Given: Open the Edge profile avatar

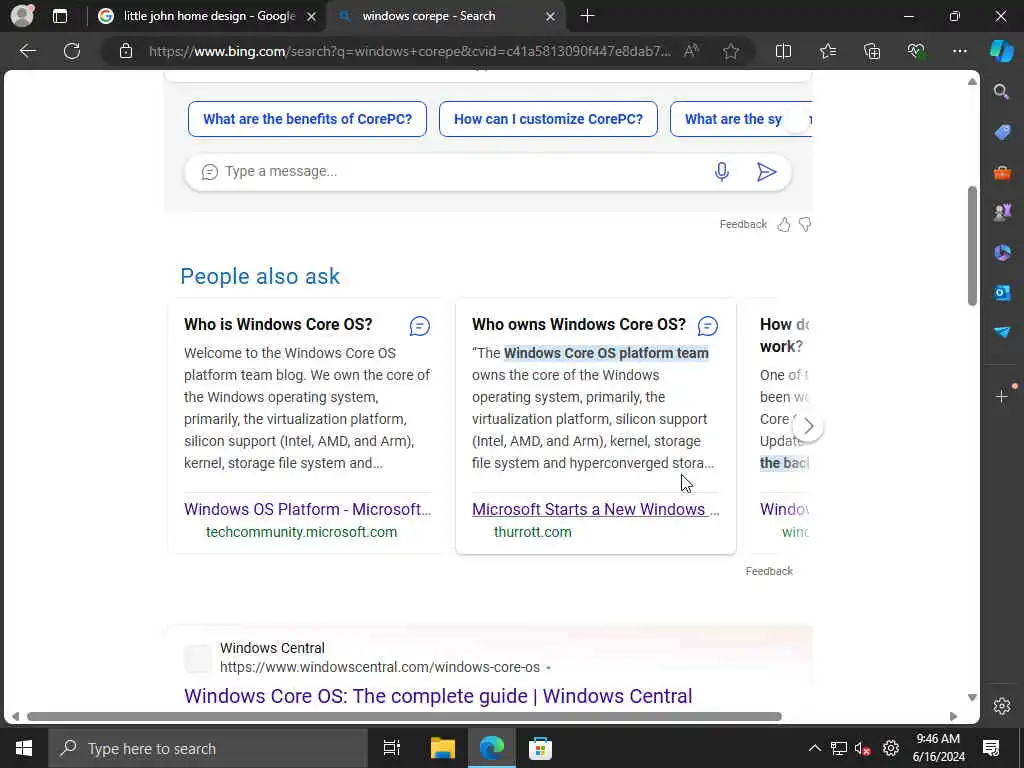Looking at the screenshot, I should [22, 16].
